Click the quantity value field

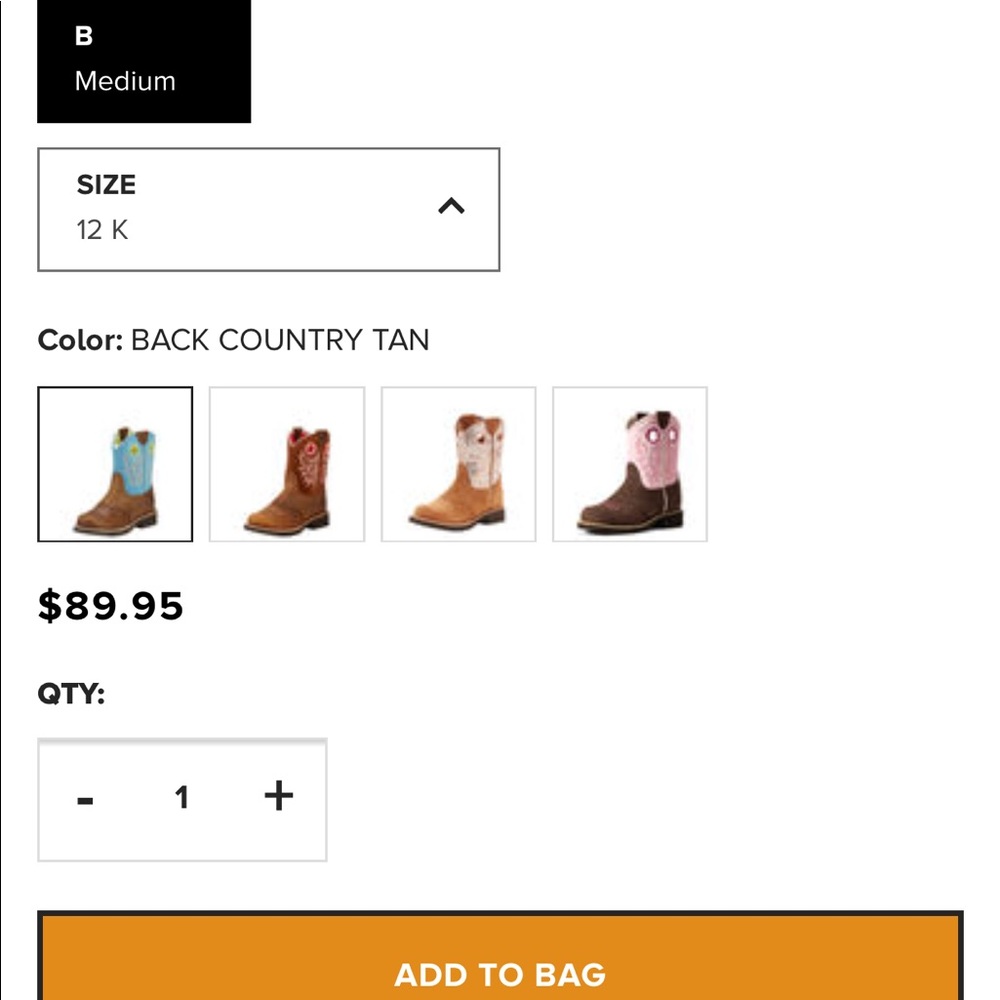[x=182, y=797]
